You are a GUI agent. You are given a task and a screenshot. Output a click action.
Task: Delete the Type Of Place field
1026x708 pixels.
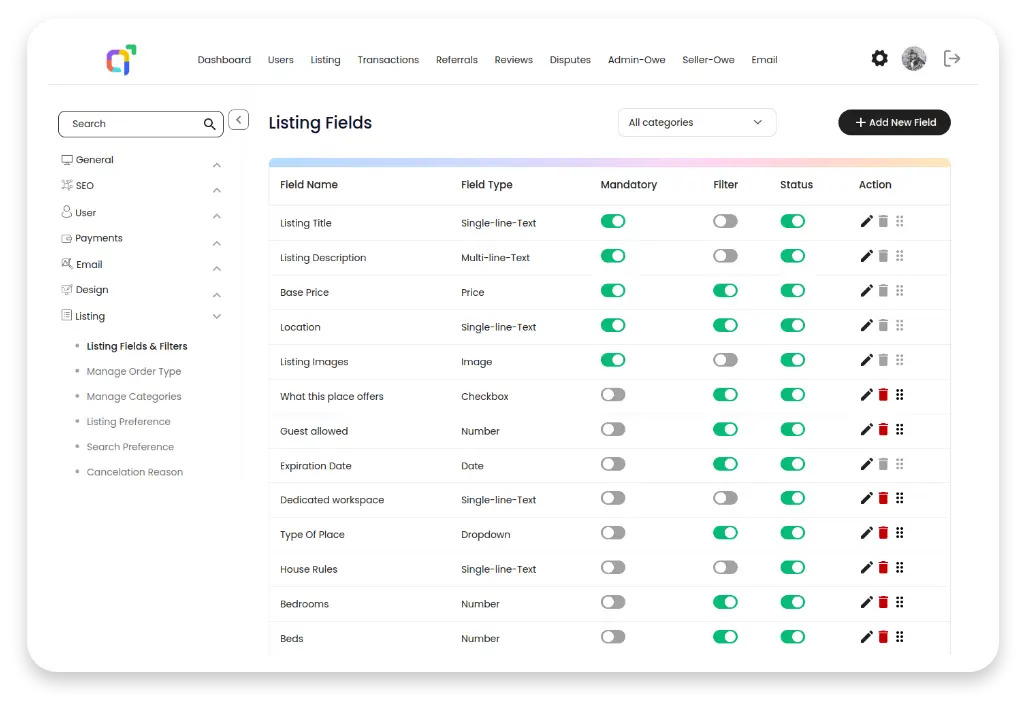point(883,533)
